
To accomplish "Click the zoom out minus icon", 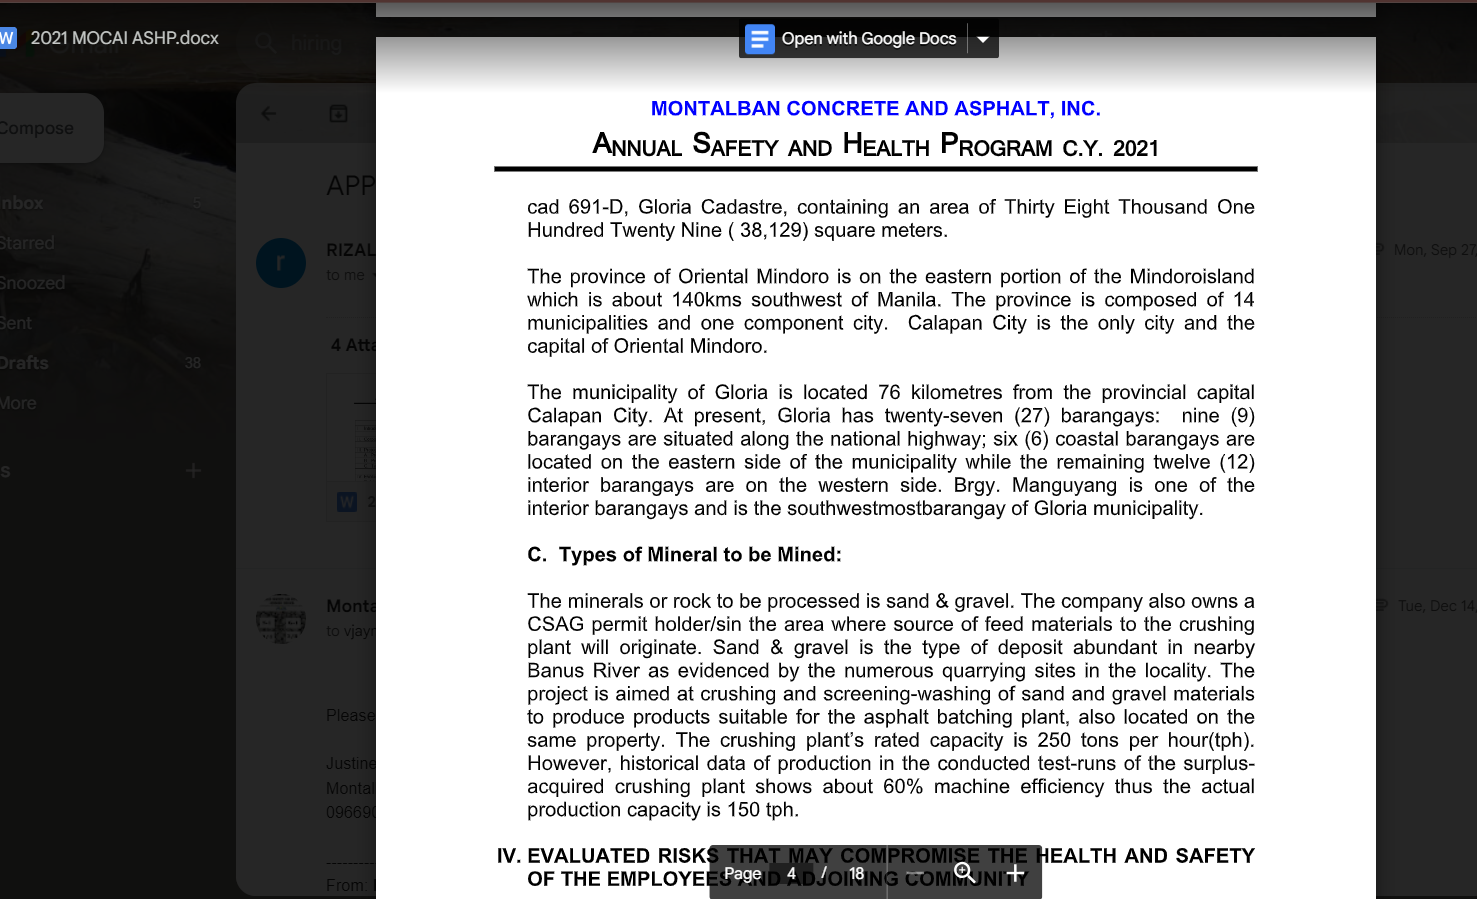I will [x=914, y=874].
